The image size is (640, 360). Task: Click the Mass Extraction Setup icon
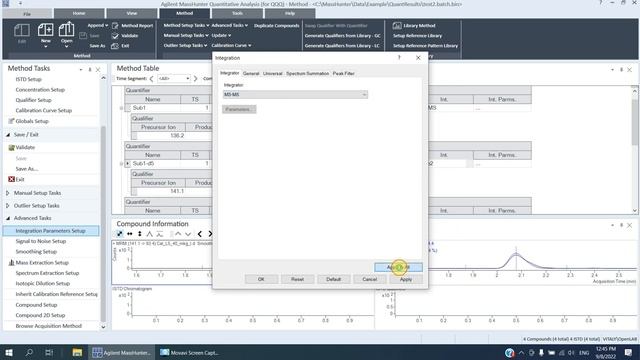pos(11,262)
